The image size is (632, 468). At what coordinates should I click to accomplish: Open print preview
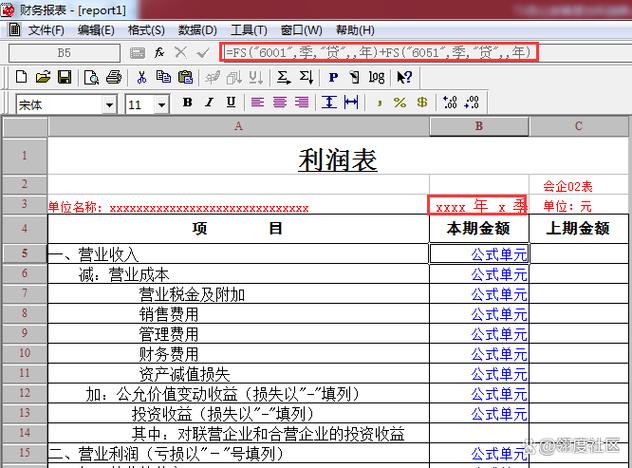91,77
